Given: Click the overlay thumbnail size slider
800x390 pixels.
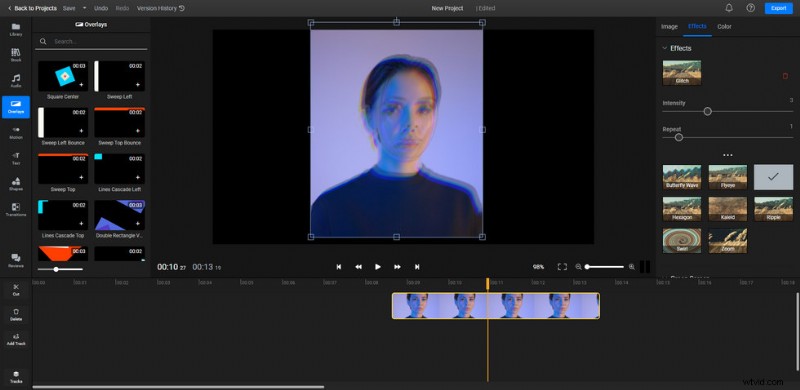Looking at the screenshot, I should click(60, 269).
